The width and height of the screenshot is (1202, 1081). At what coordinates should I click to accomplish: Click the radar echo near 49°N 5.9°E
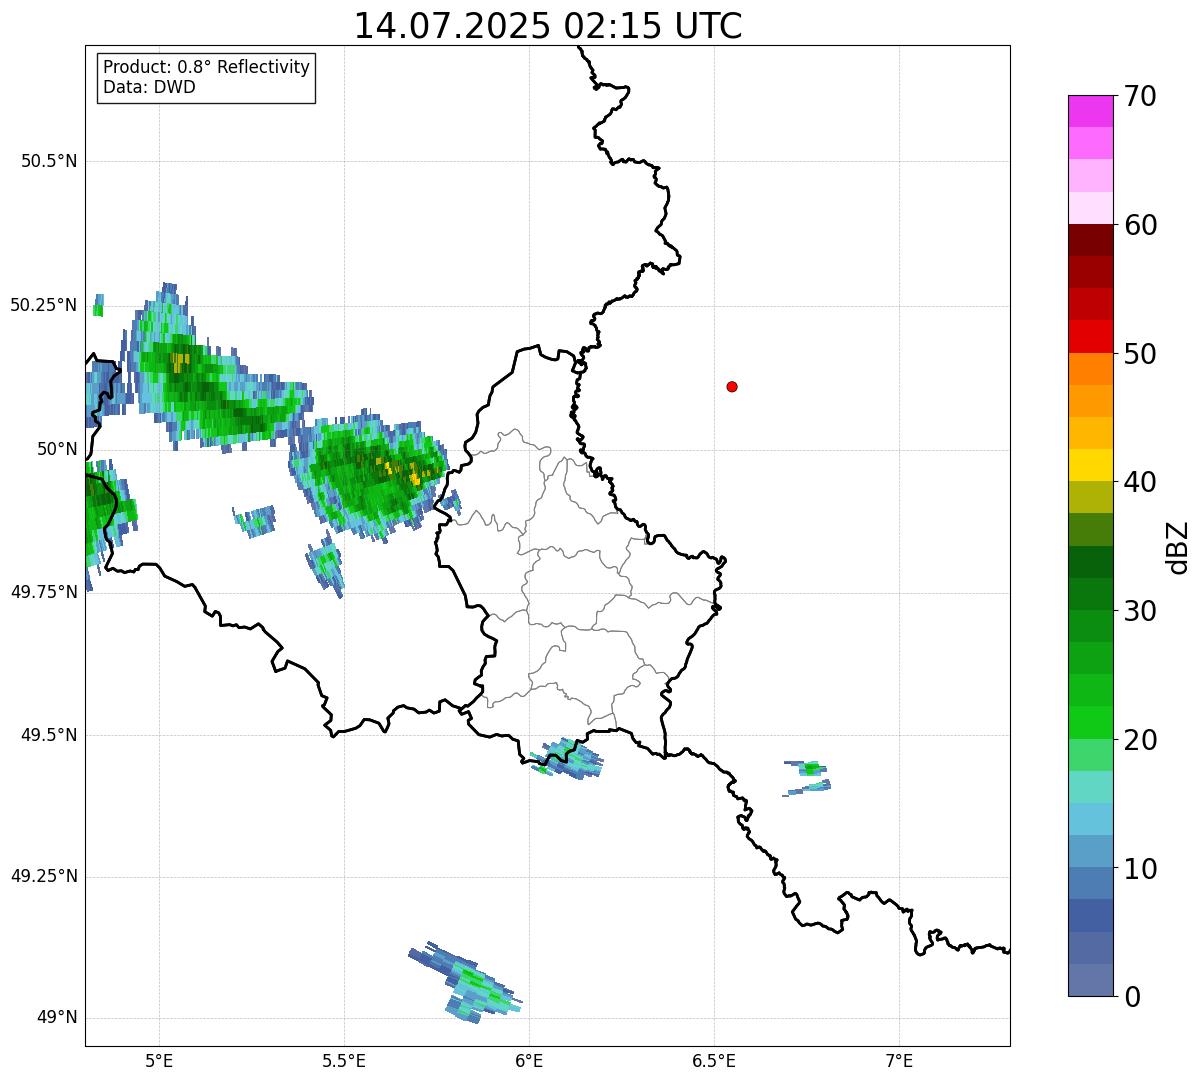coord(465,983)
